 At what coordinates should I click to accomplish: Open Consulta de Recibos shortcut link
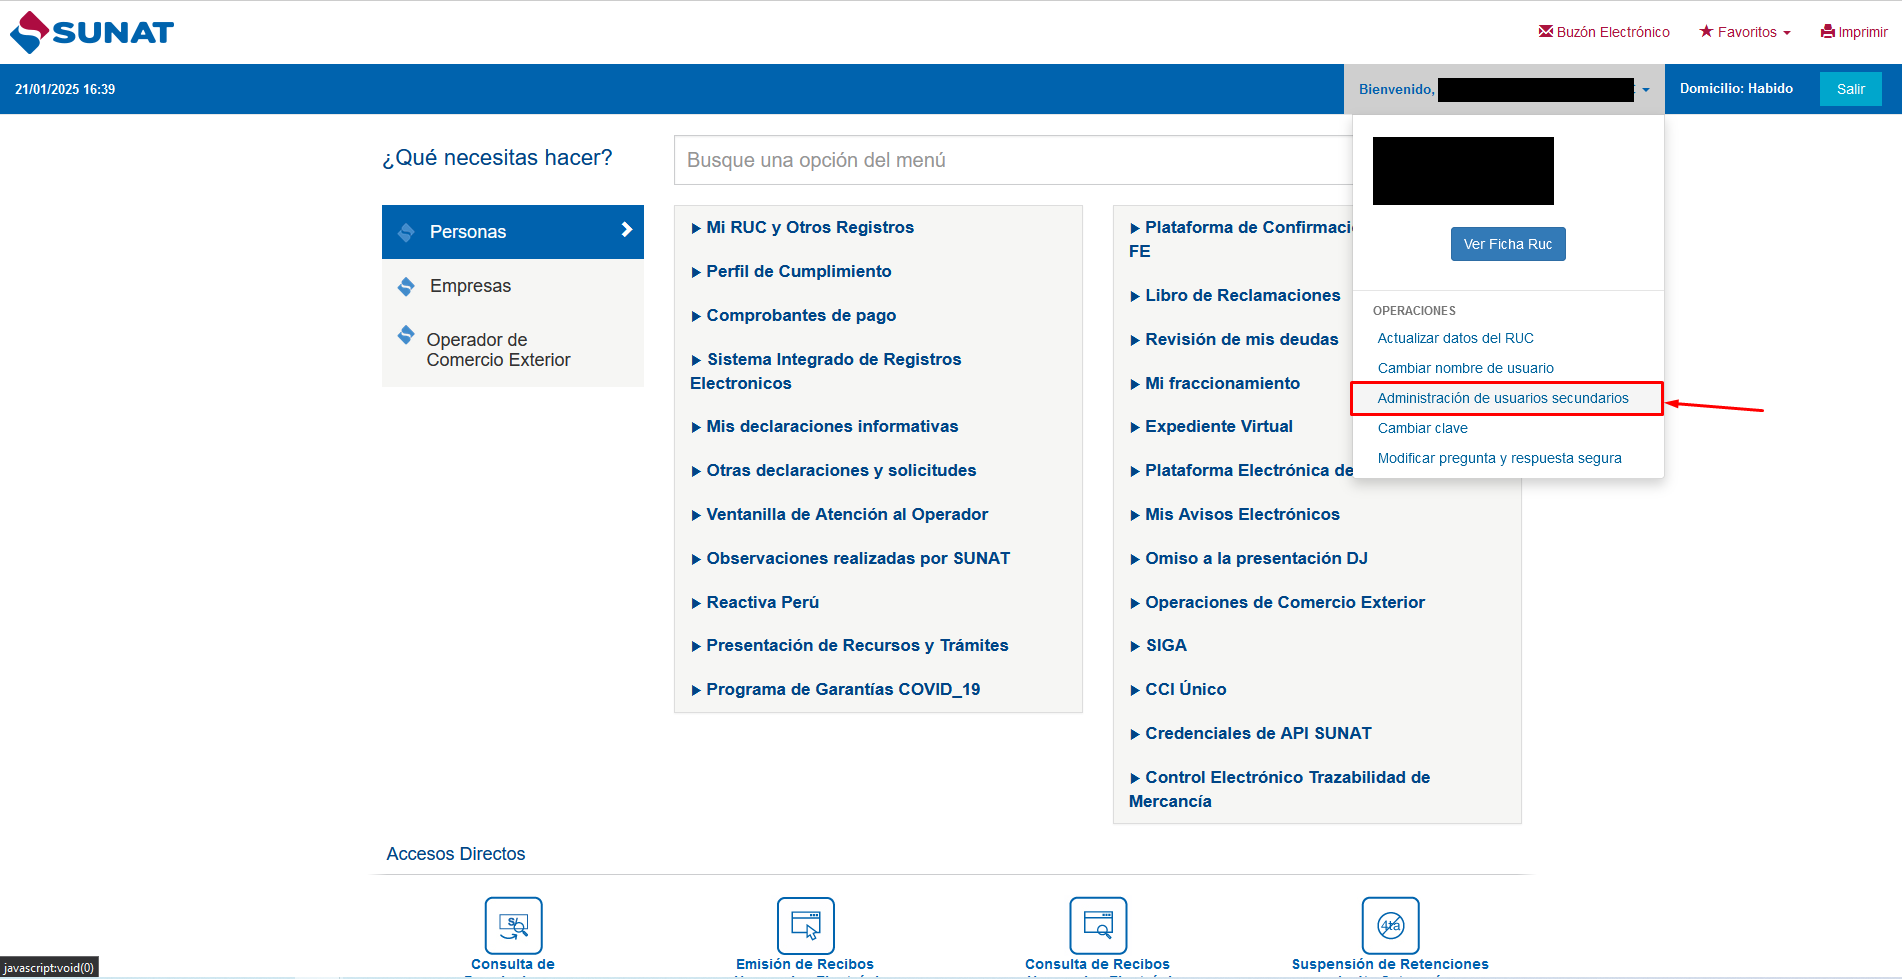click(1097, 965)
